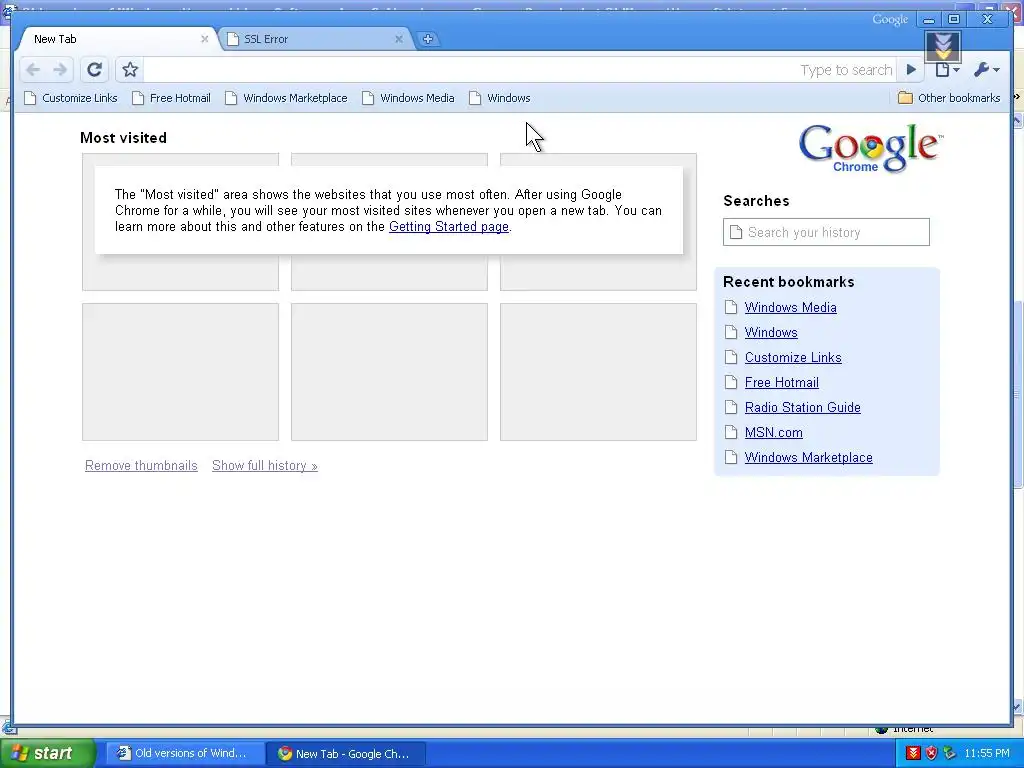Reload the page with the refresh icon
The height and width of the screenshot is (768, 1024).
coord(95,69)
